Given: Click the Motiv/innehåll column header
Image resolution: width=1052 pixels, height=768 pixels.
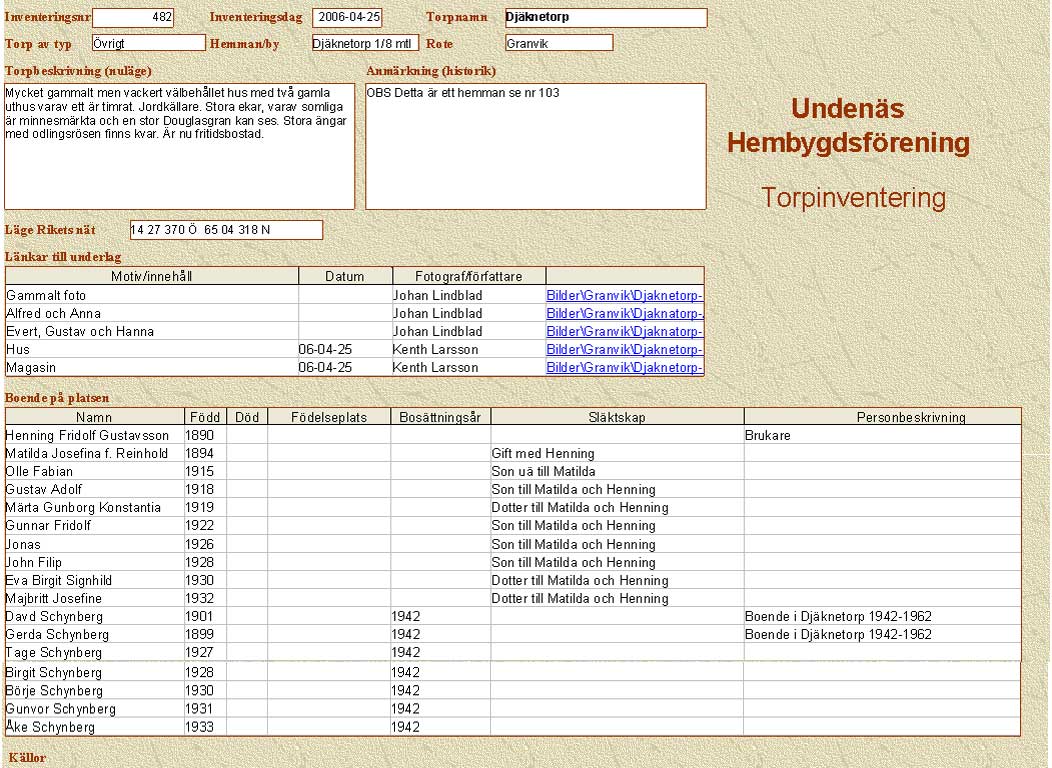Looking at the screenshot, I should point(152,277).
